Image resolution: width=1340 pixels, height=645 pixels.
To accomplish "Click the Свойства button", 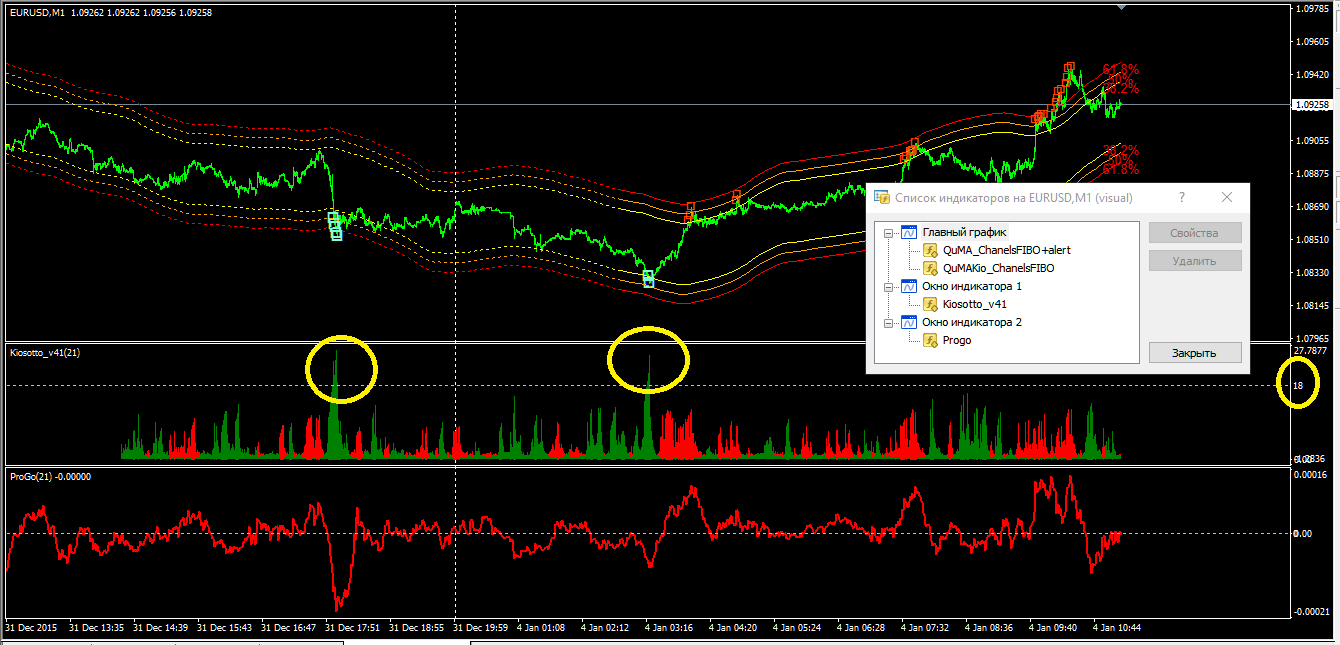I will [x=1195, y=233].
